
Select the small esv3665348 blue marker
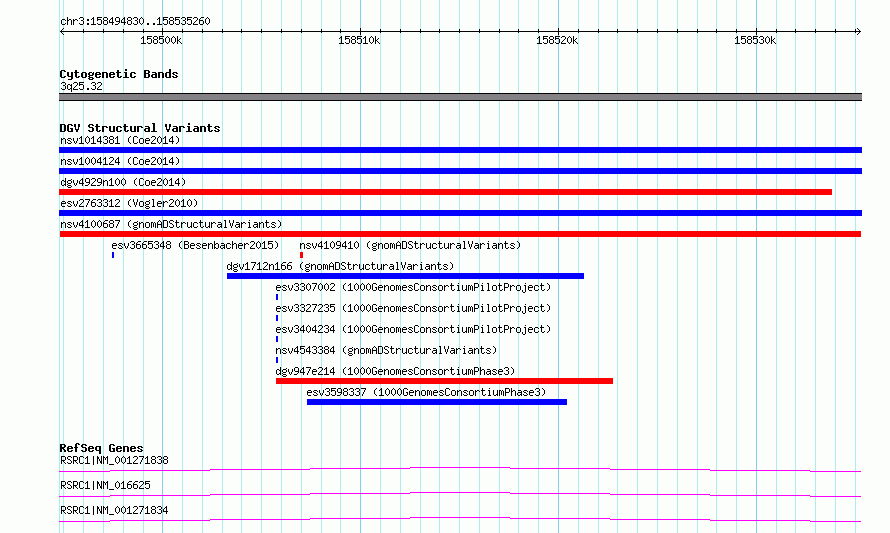tap(113, 255)
